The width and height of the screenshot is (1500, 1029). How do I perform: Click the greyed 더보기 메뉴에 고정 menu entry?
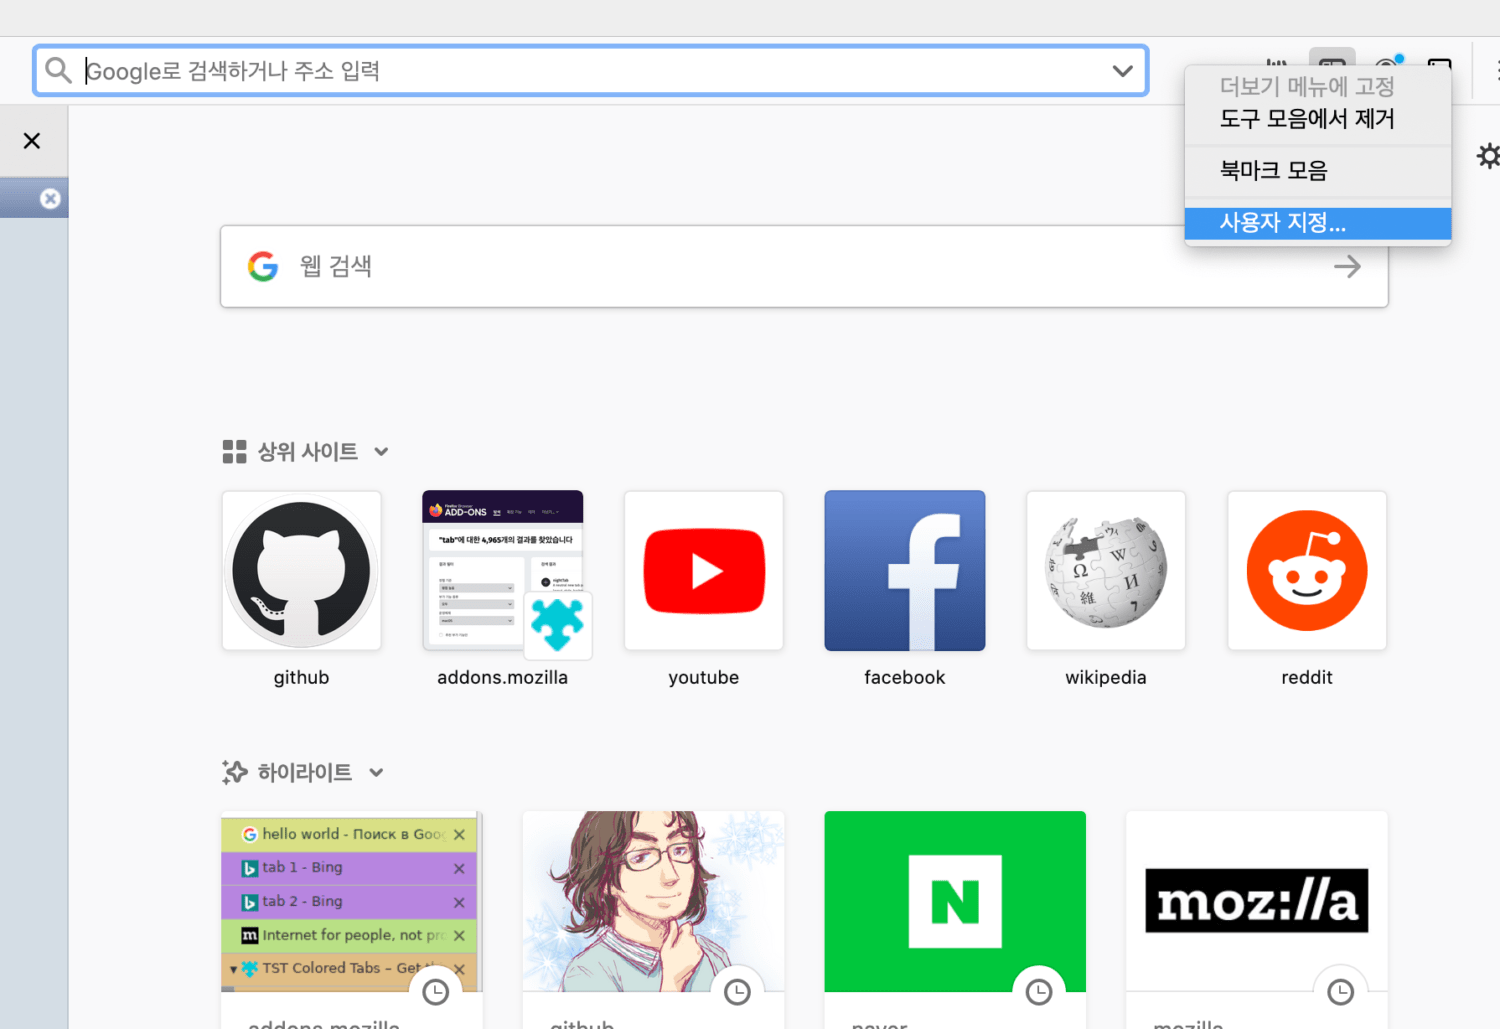(x=1317, y=87)
